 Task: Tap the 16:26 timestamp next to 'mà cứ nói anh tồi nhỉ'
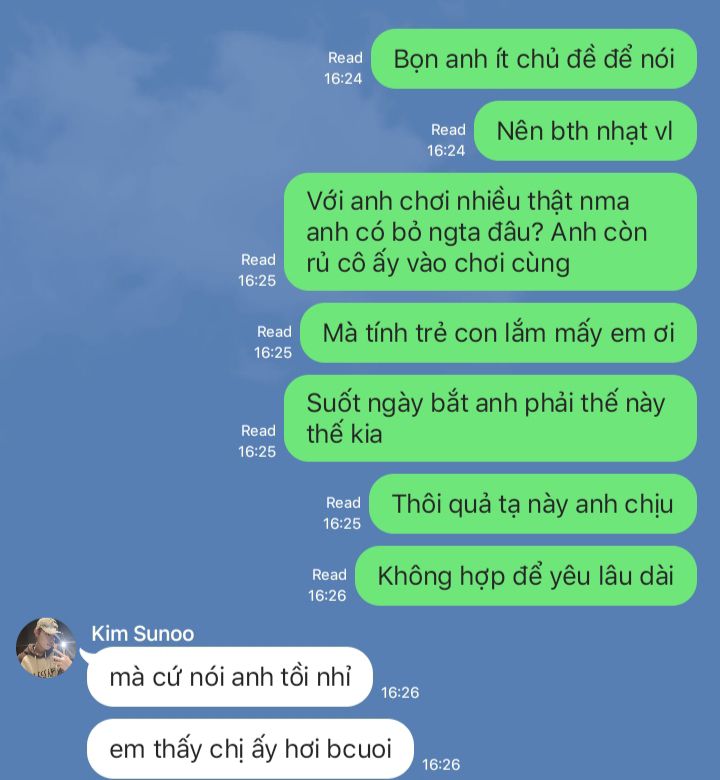[400, 692]
